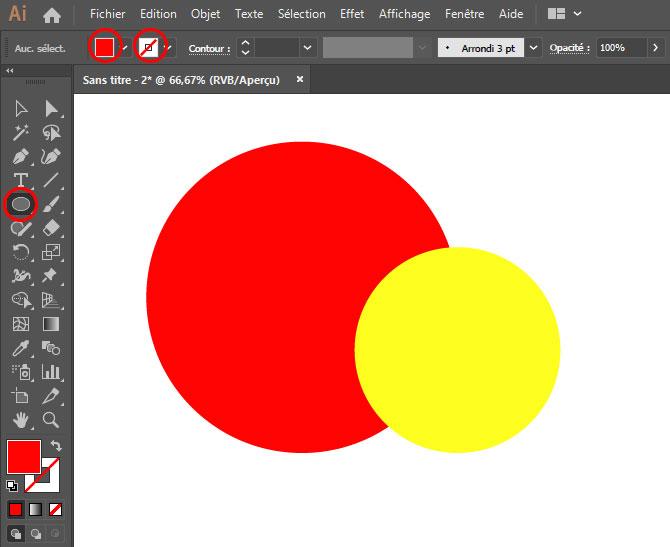Pick the Magic Wand tool
Image resolution: width=670 pixels, height=547 pixels.
(21, 132)
